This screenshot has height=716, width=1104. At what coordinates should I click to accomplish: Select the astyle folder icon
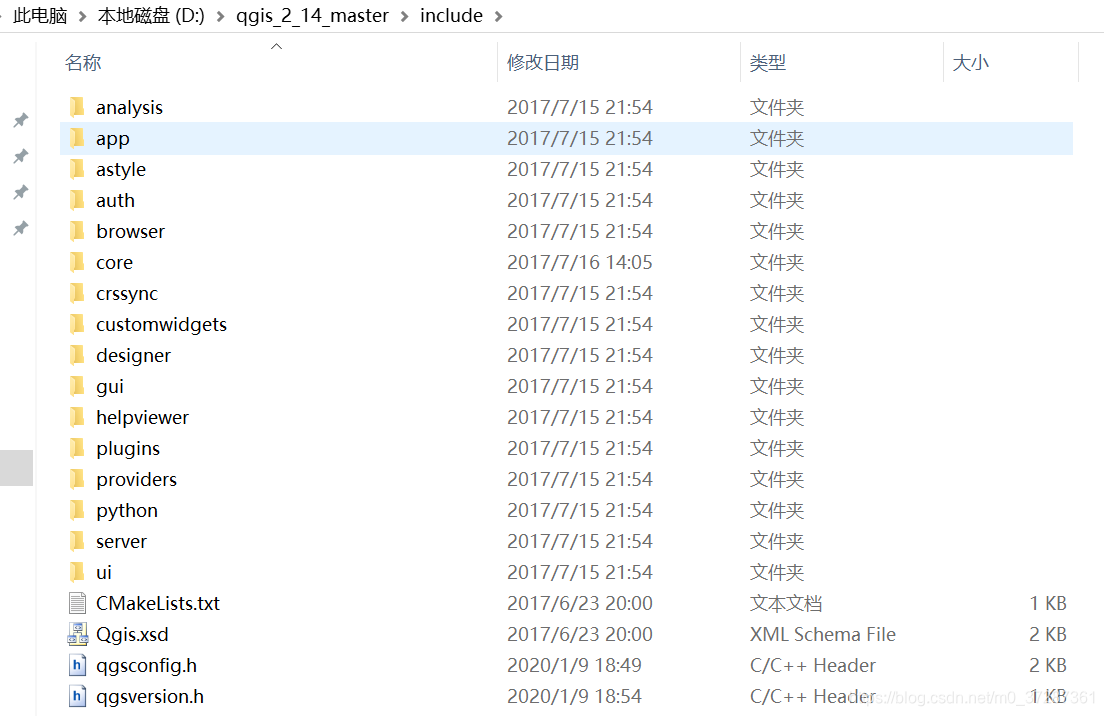coord(77,169)
